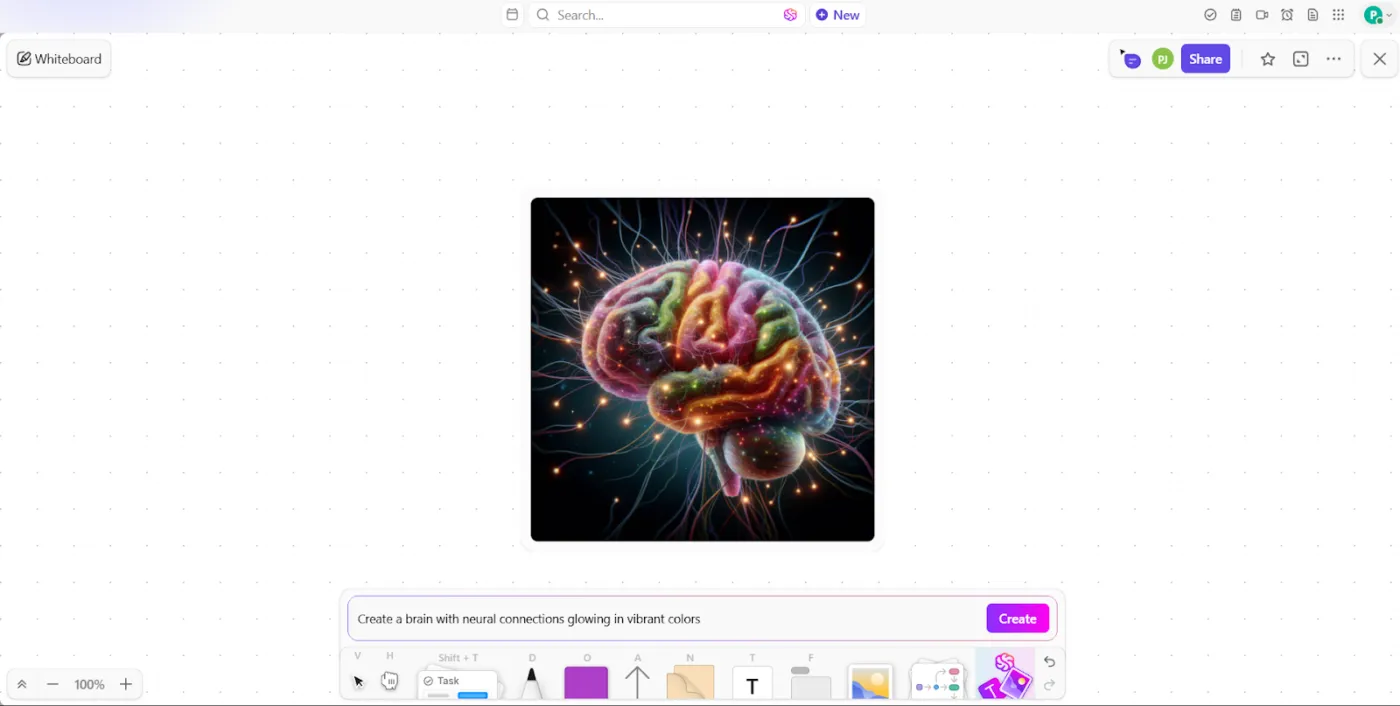Open the video clip recorder icon
Viewport: 1400px width, 706px height.
(1262, 15)
